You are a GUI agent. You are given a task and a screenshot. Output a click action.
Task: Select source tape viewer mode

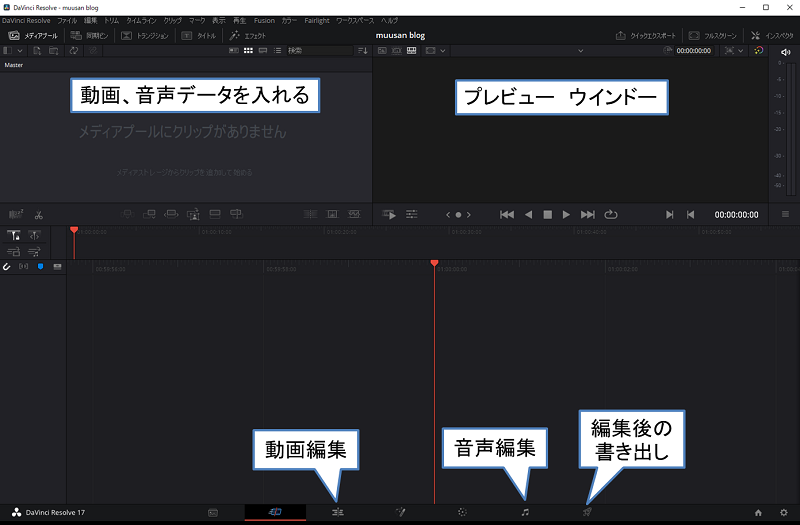[396, 51]
